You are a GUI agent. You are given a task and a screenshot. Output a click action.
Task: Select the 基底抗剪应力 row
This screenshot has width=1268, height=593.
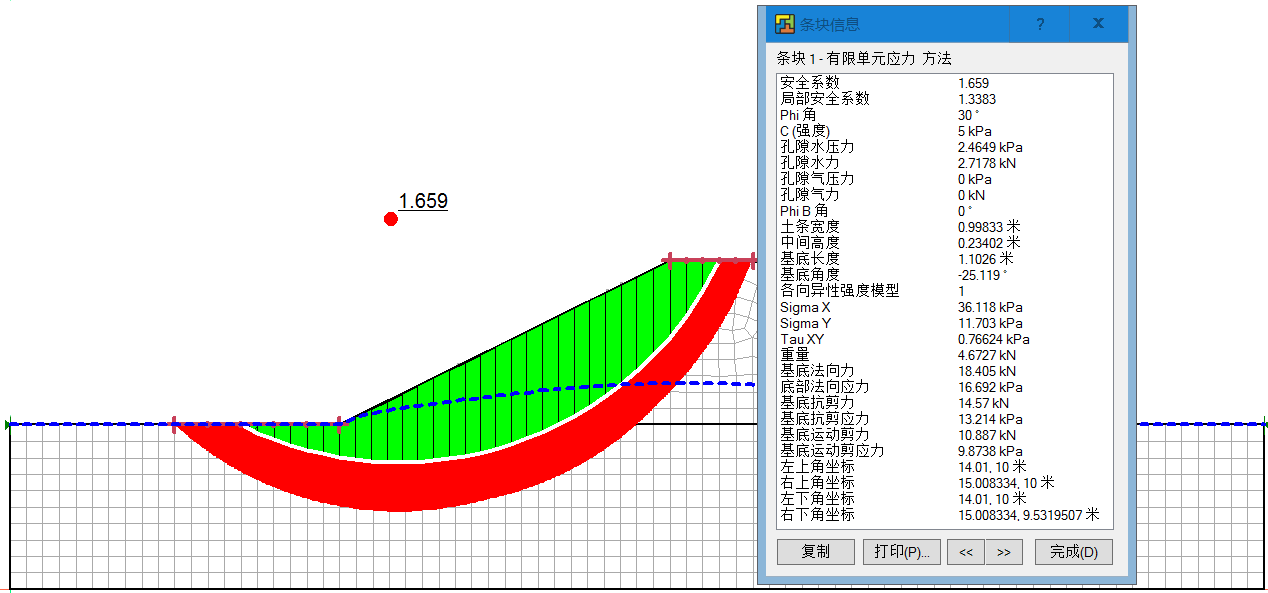(944, 419)
